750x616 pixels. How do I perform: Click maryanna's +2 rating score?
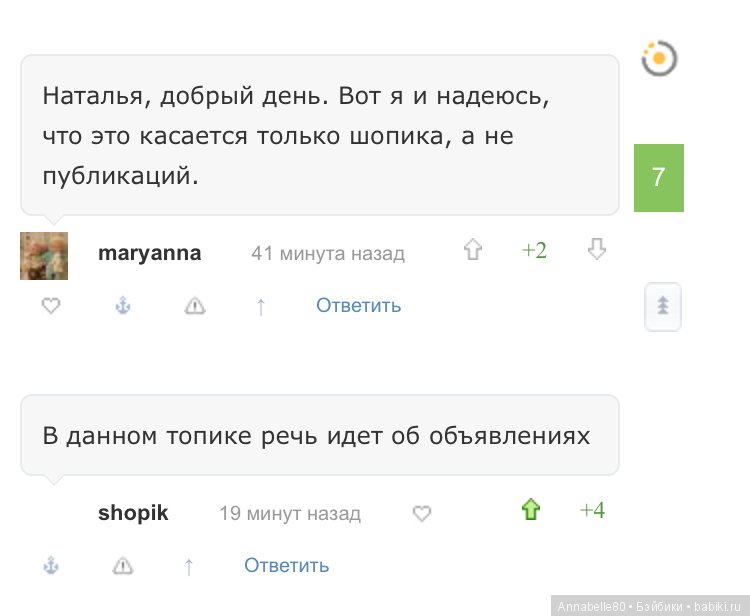(534, 251)
